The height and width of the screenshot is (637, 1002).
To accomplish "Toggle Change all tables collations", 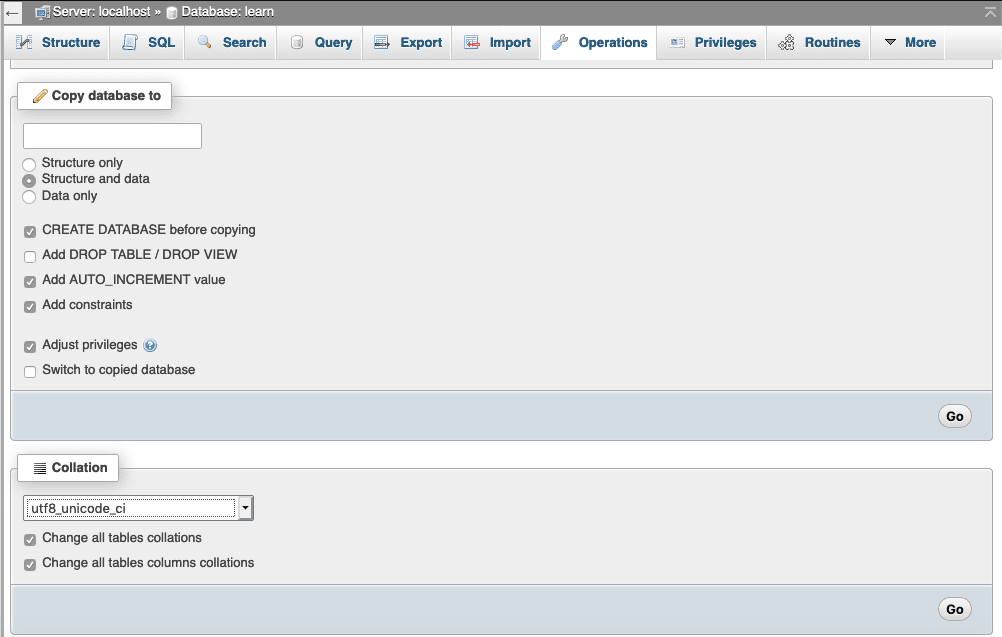I will click(x=30, y=540).
